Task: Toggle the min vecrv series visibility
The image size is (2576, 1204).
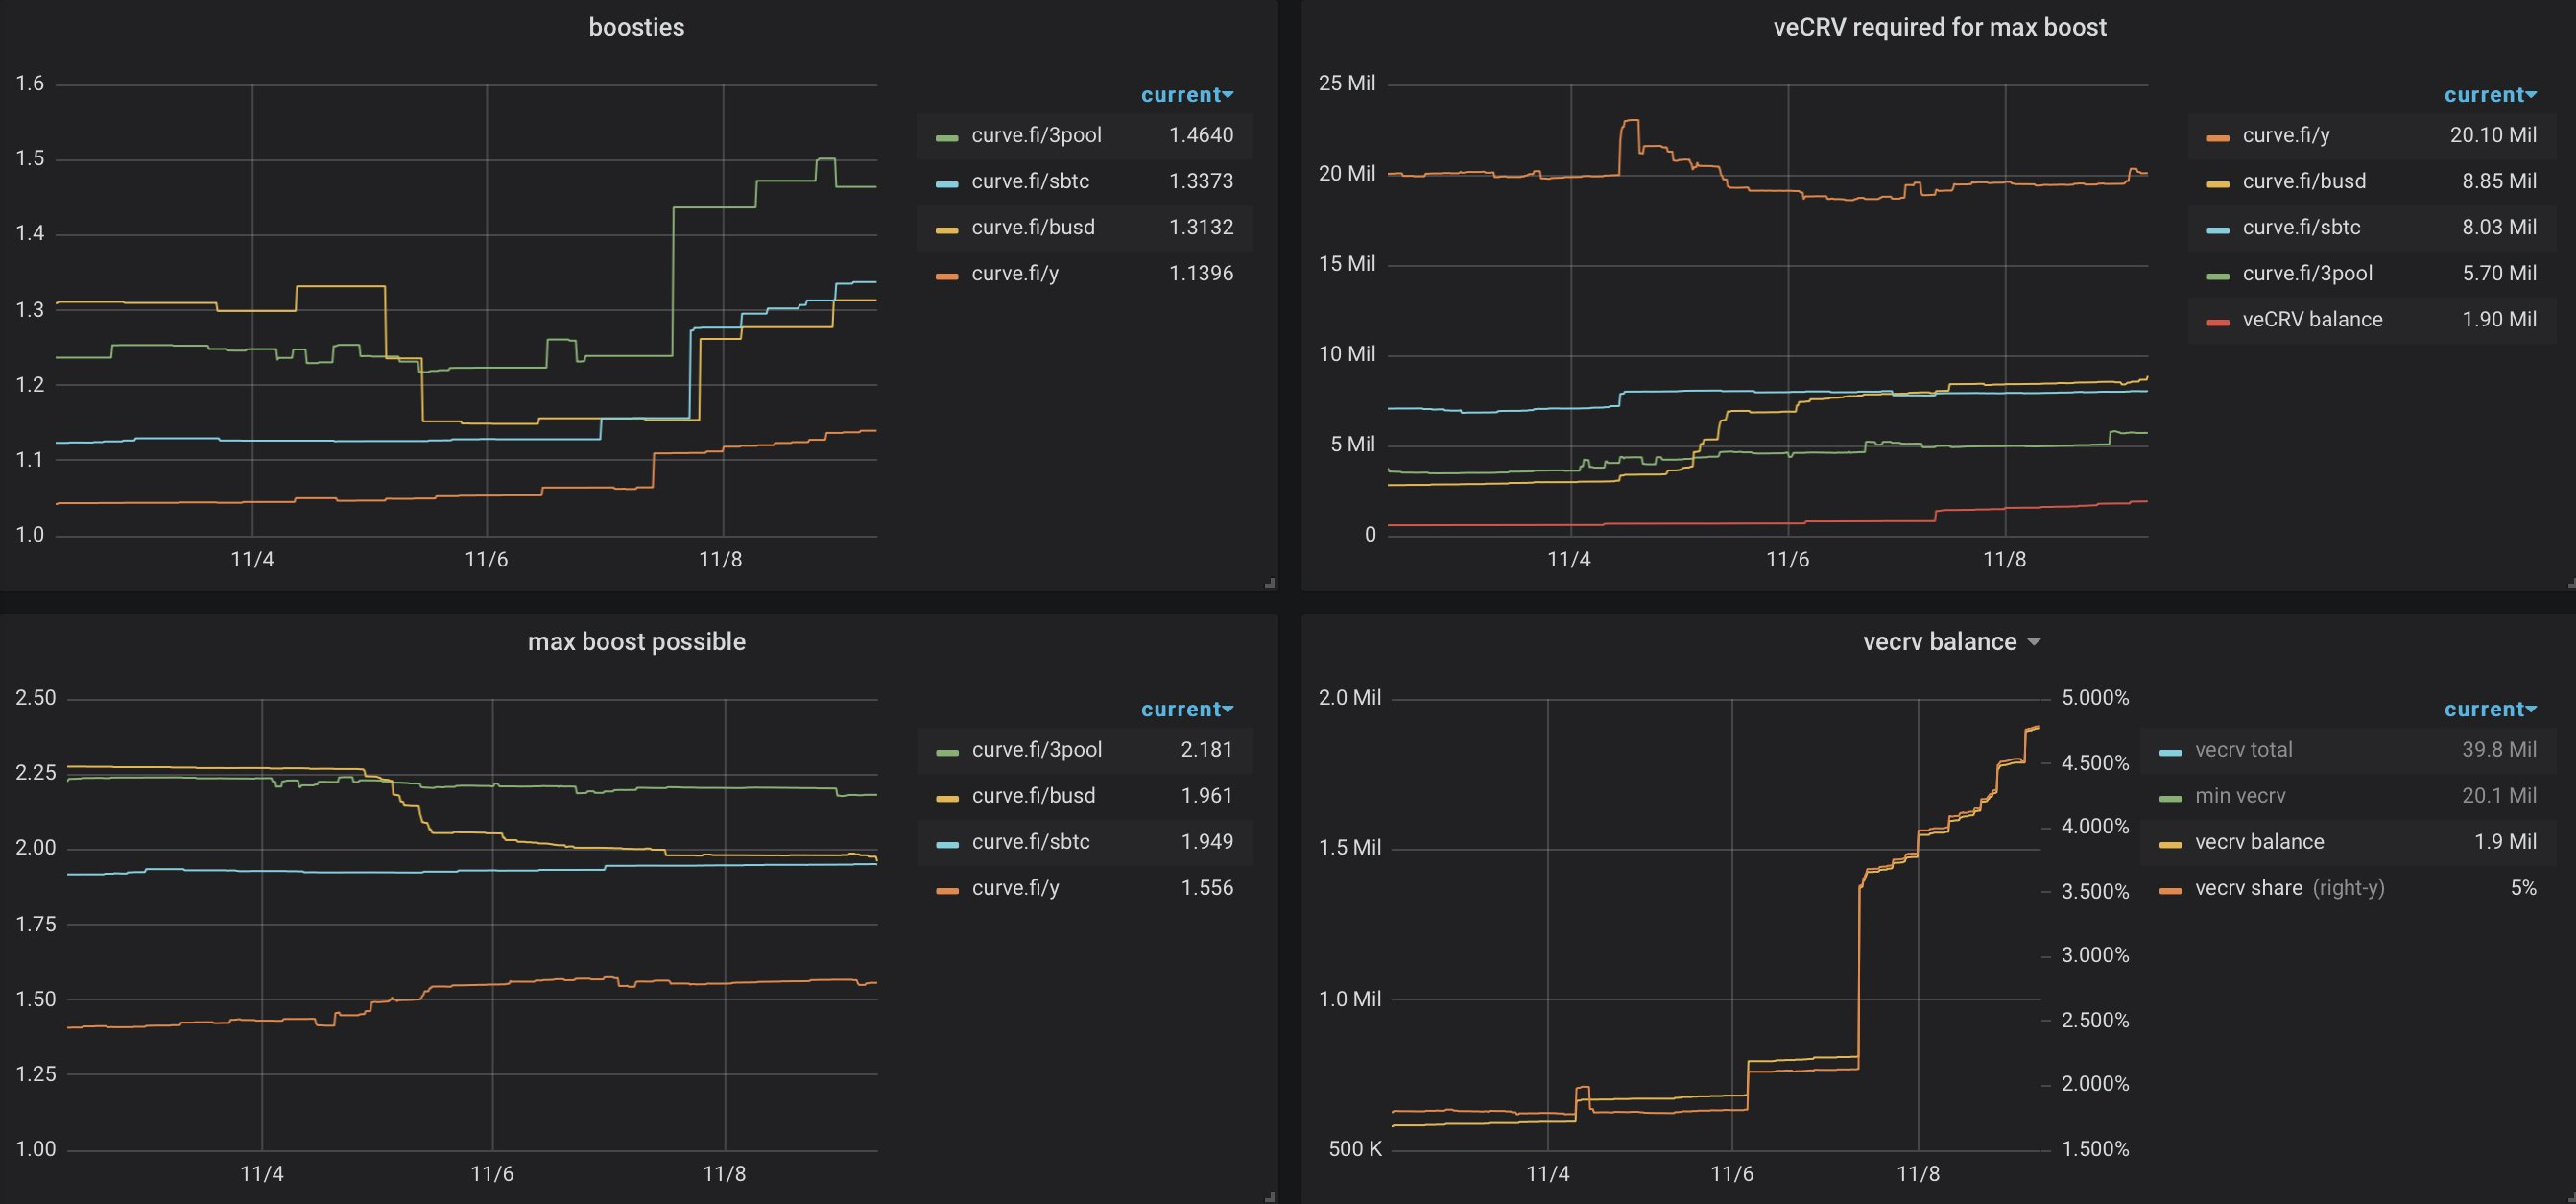Action: (x=2239, y=796)
